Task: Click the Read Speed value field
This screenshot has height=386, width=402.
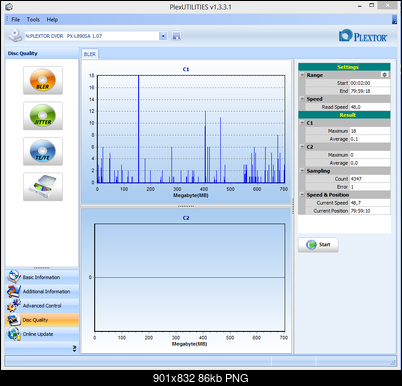Action: pyautogui.click(x=370, y=107)
